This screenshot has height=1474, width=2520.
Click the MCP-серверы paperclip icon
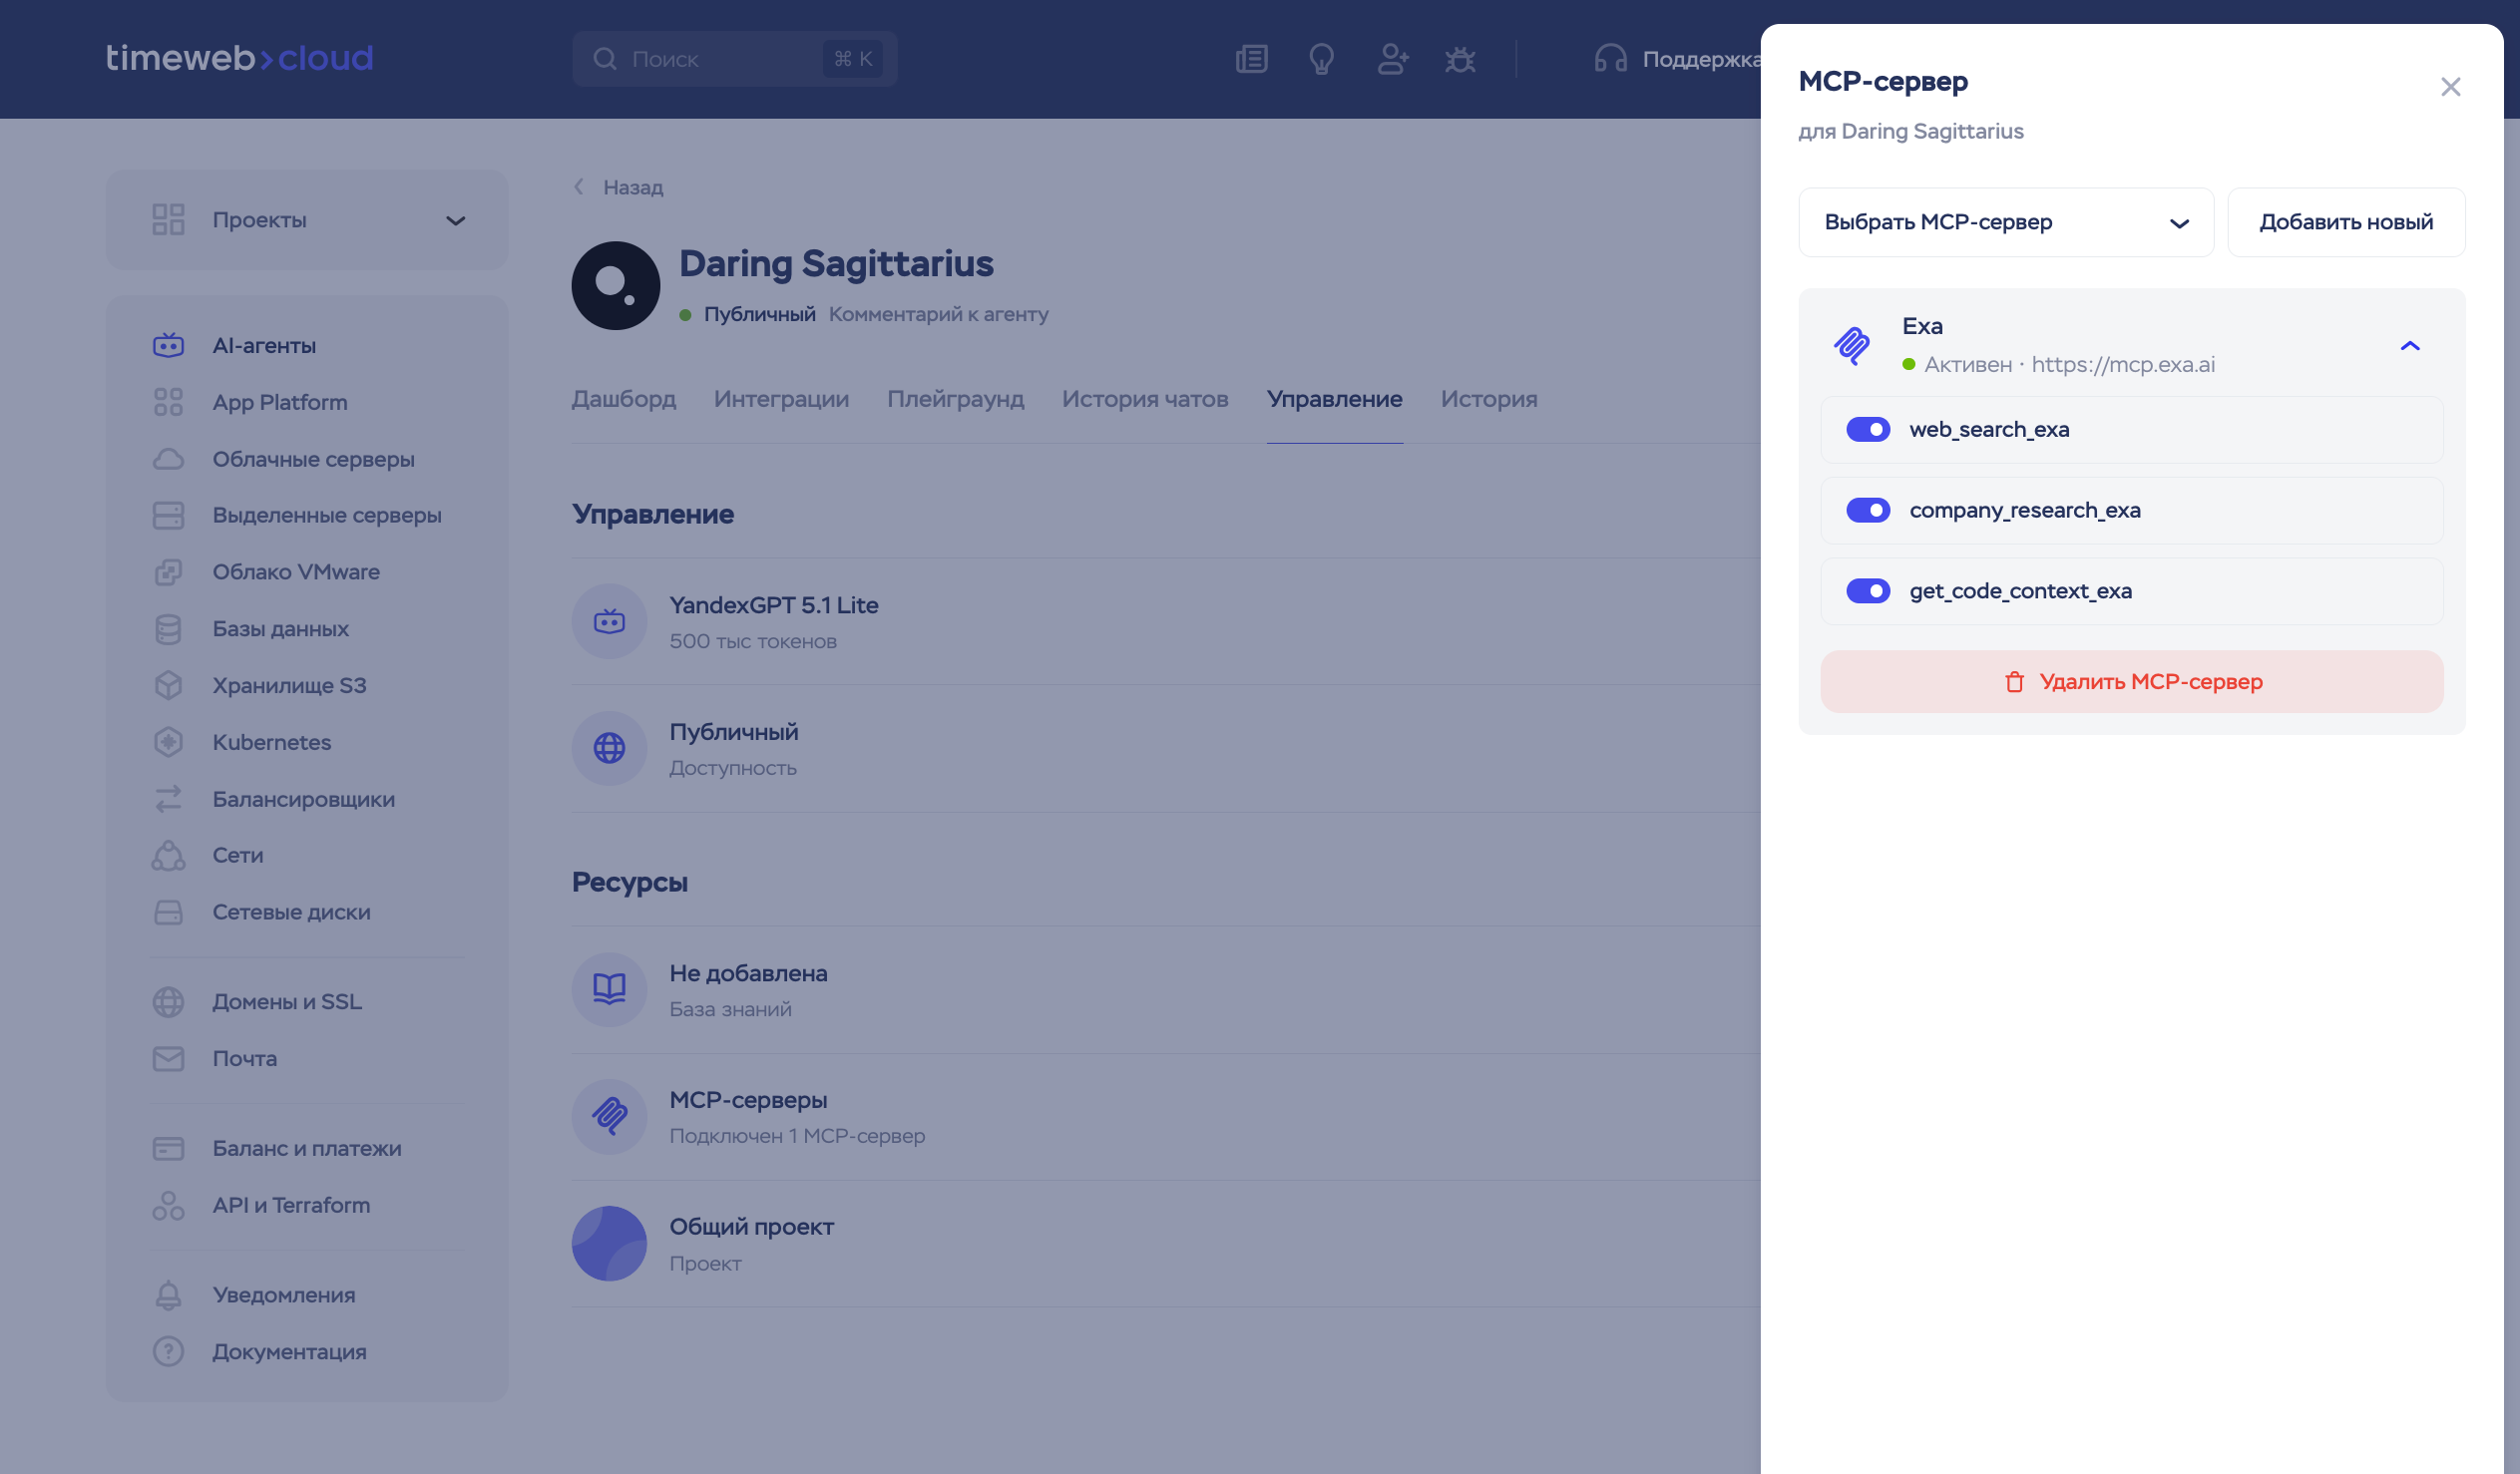(x=609, y=1116)
